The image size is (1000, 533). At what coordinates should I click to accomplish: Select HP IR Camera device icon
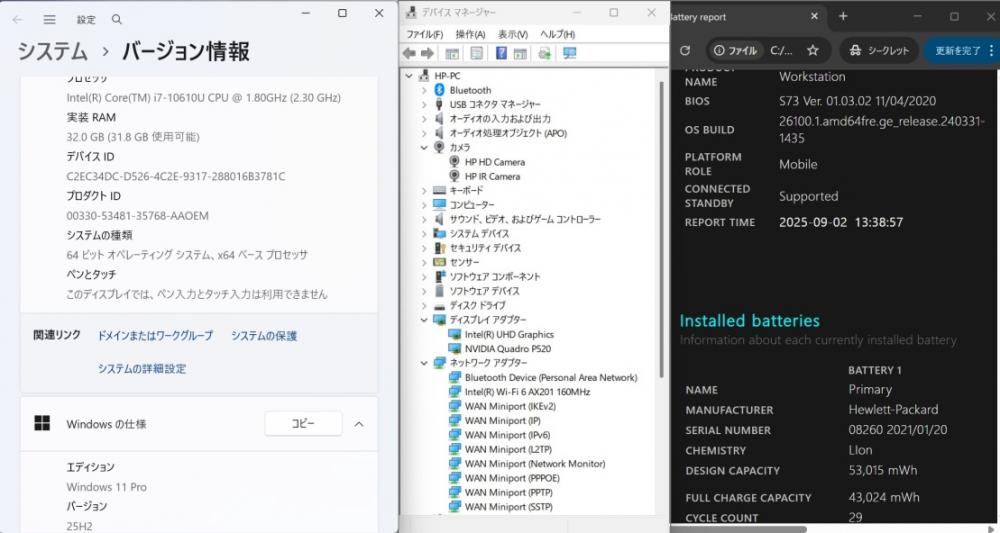tap(455, 177)
